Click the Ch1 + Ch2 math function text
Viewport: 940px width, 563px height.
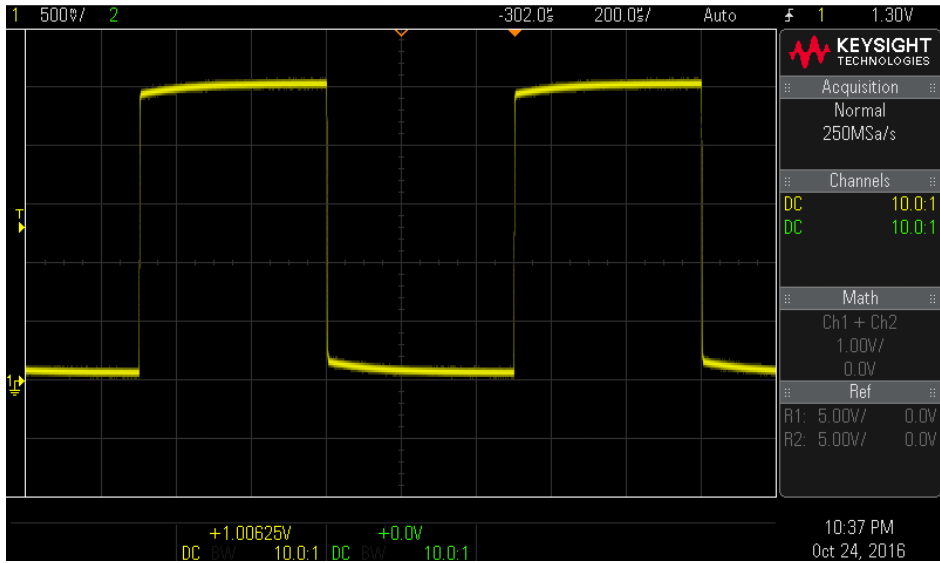click(860, 323)
